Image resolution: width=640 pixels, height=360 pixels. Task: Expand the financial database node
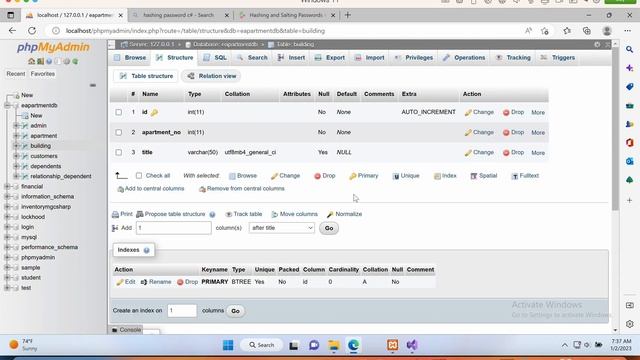pos(7,187)
